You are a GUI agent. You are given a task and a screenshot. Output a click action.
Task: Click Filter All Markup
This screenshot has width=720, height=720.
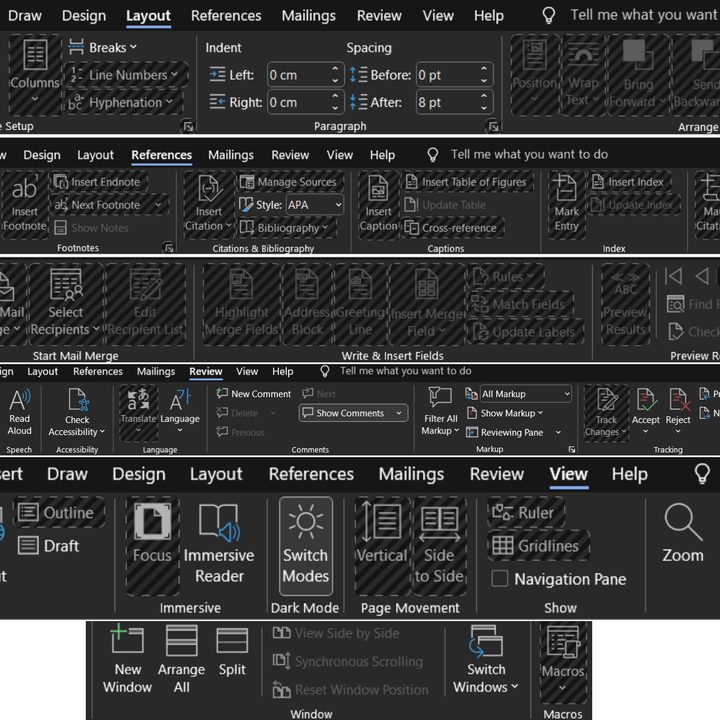click(440, 411)
